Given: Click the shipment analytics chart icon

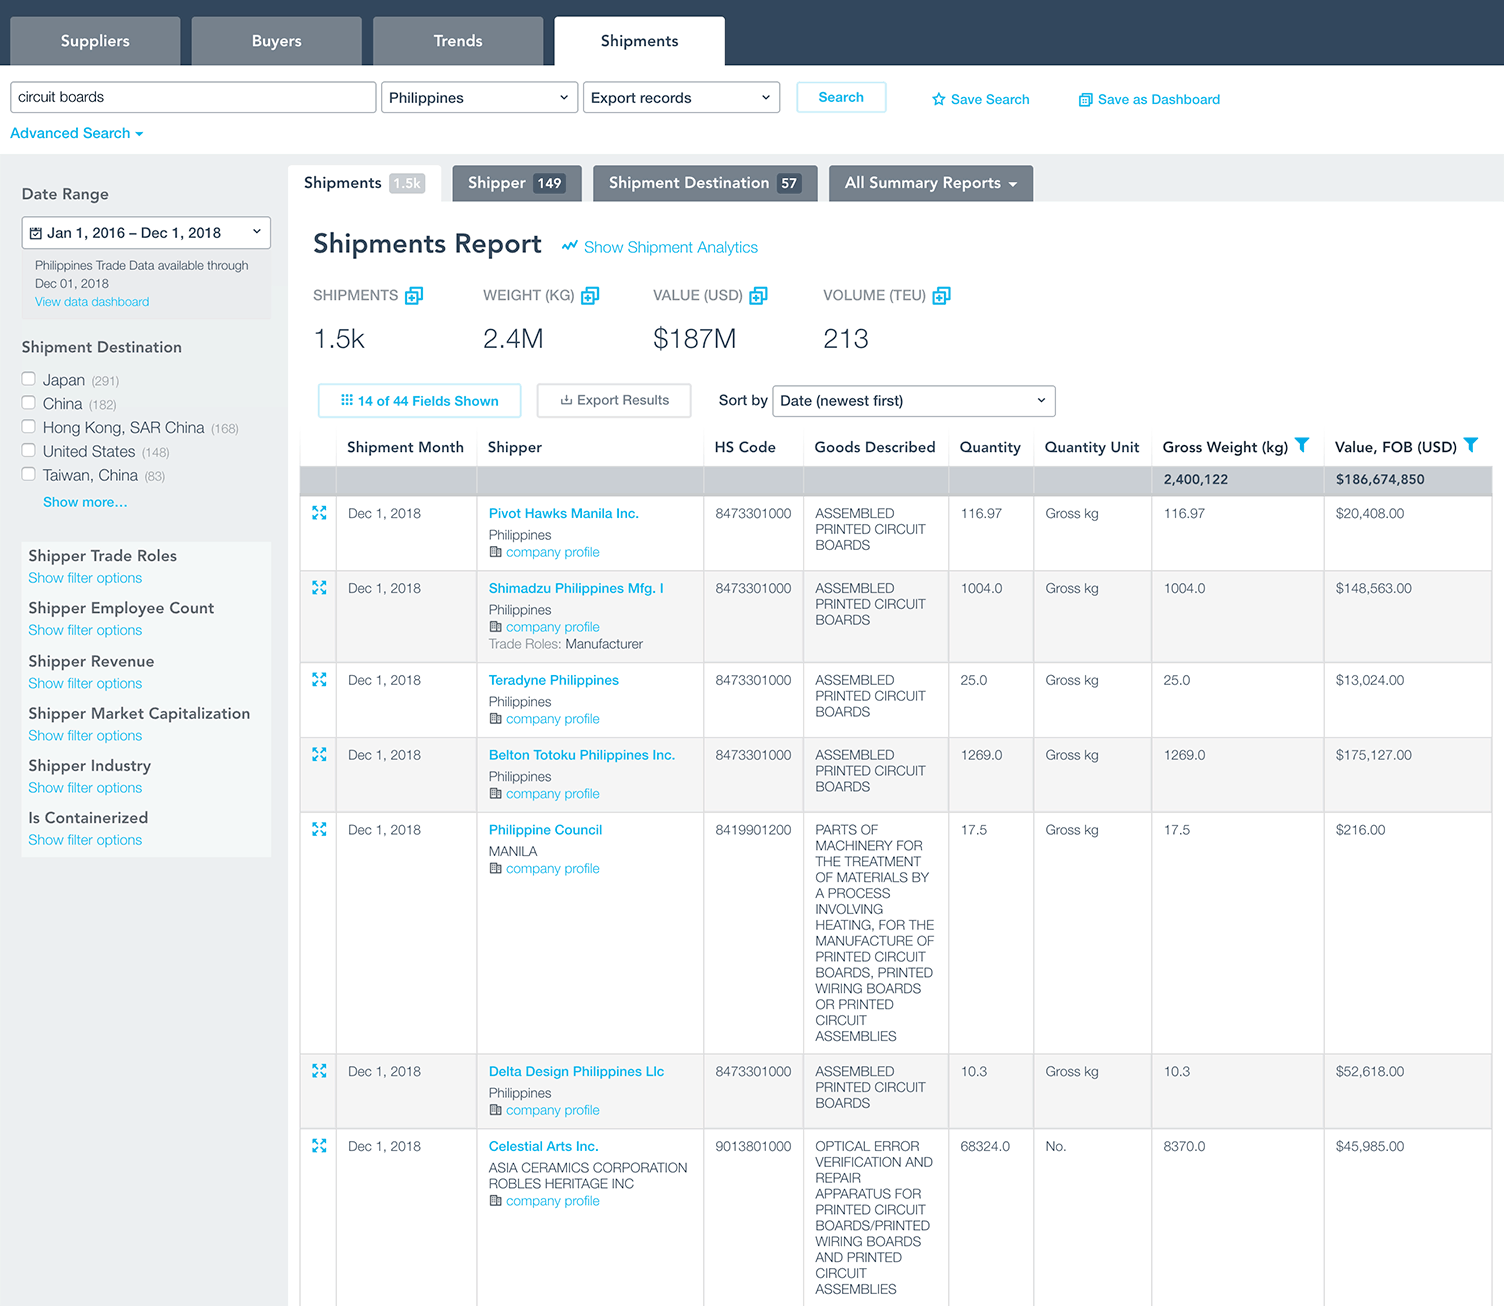Looking at the screenshot, I should [x=570, y=246].
